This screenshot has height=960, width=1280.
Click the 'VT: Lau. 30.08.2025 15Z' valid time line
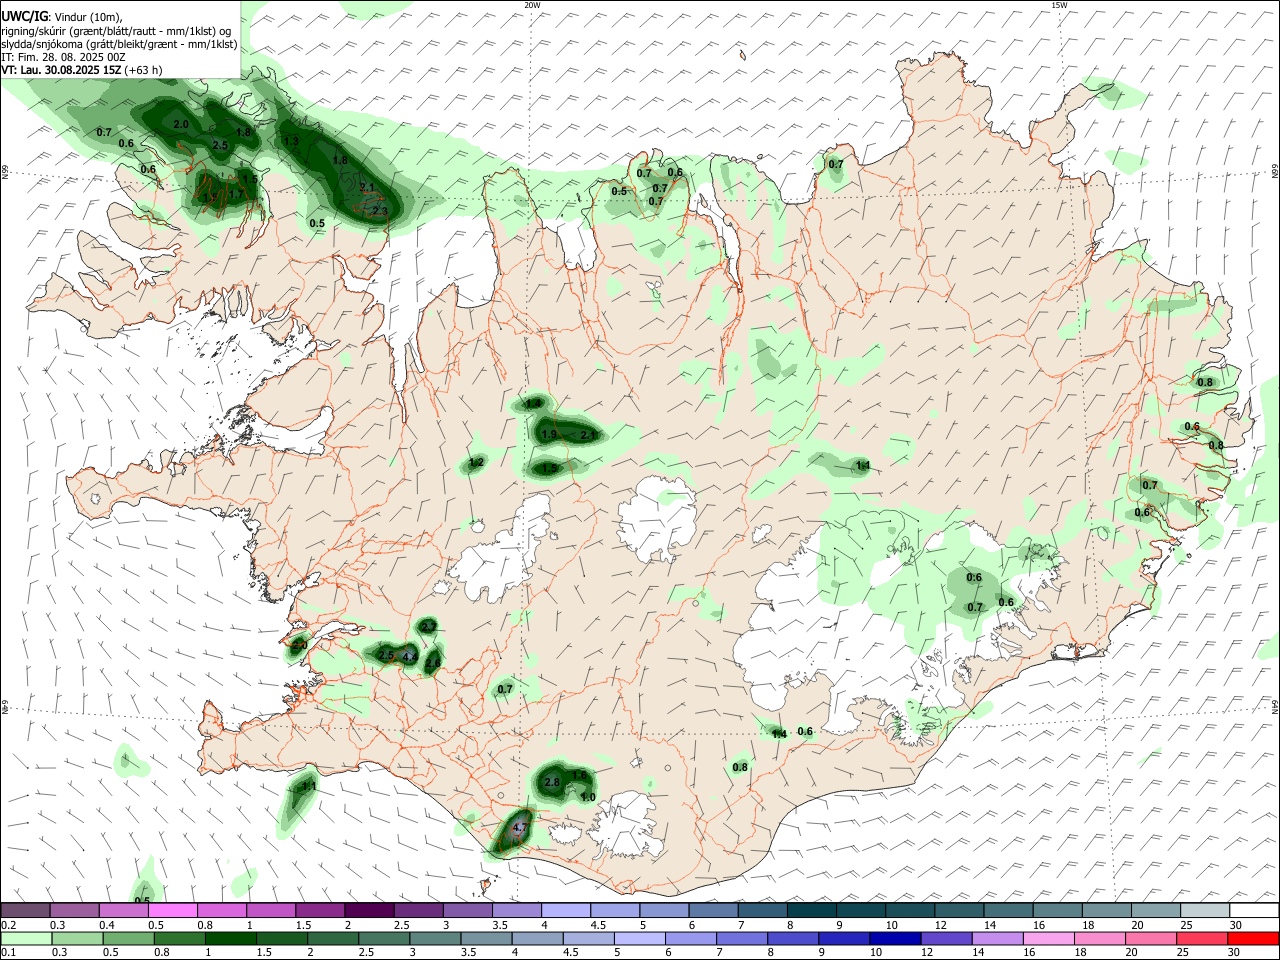tap(82, 70)
